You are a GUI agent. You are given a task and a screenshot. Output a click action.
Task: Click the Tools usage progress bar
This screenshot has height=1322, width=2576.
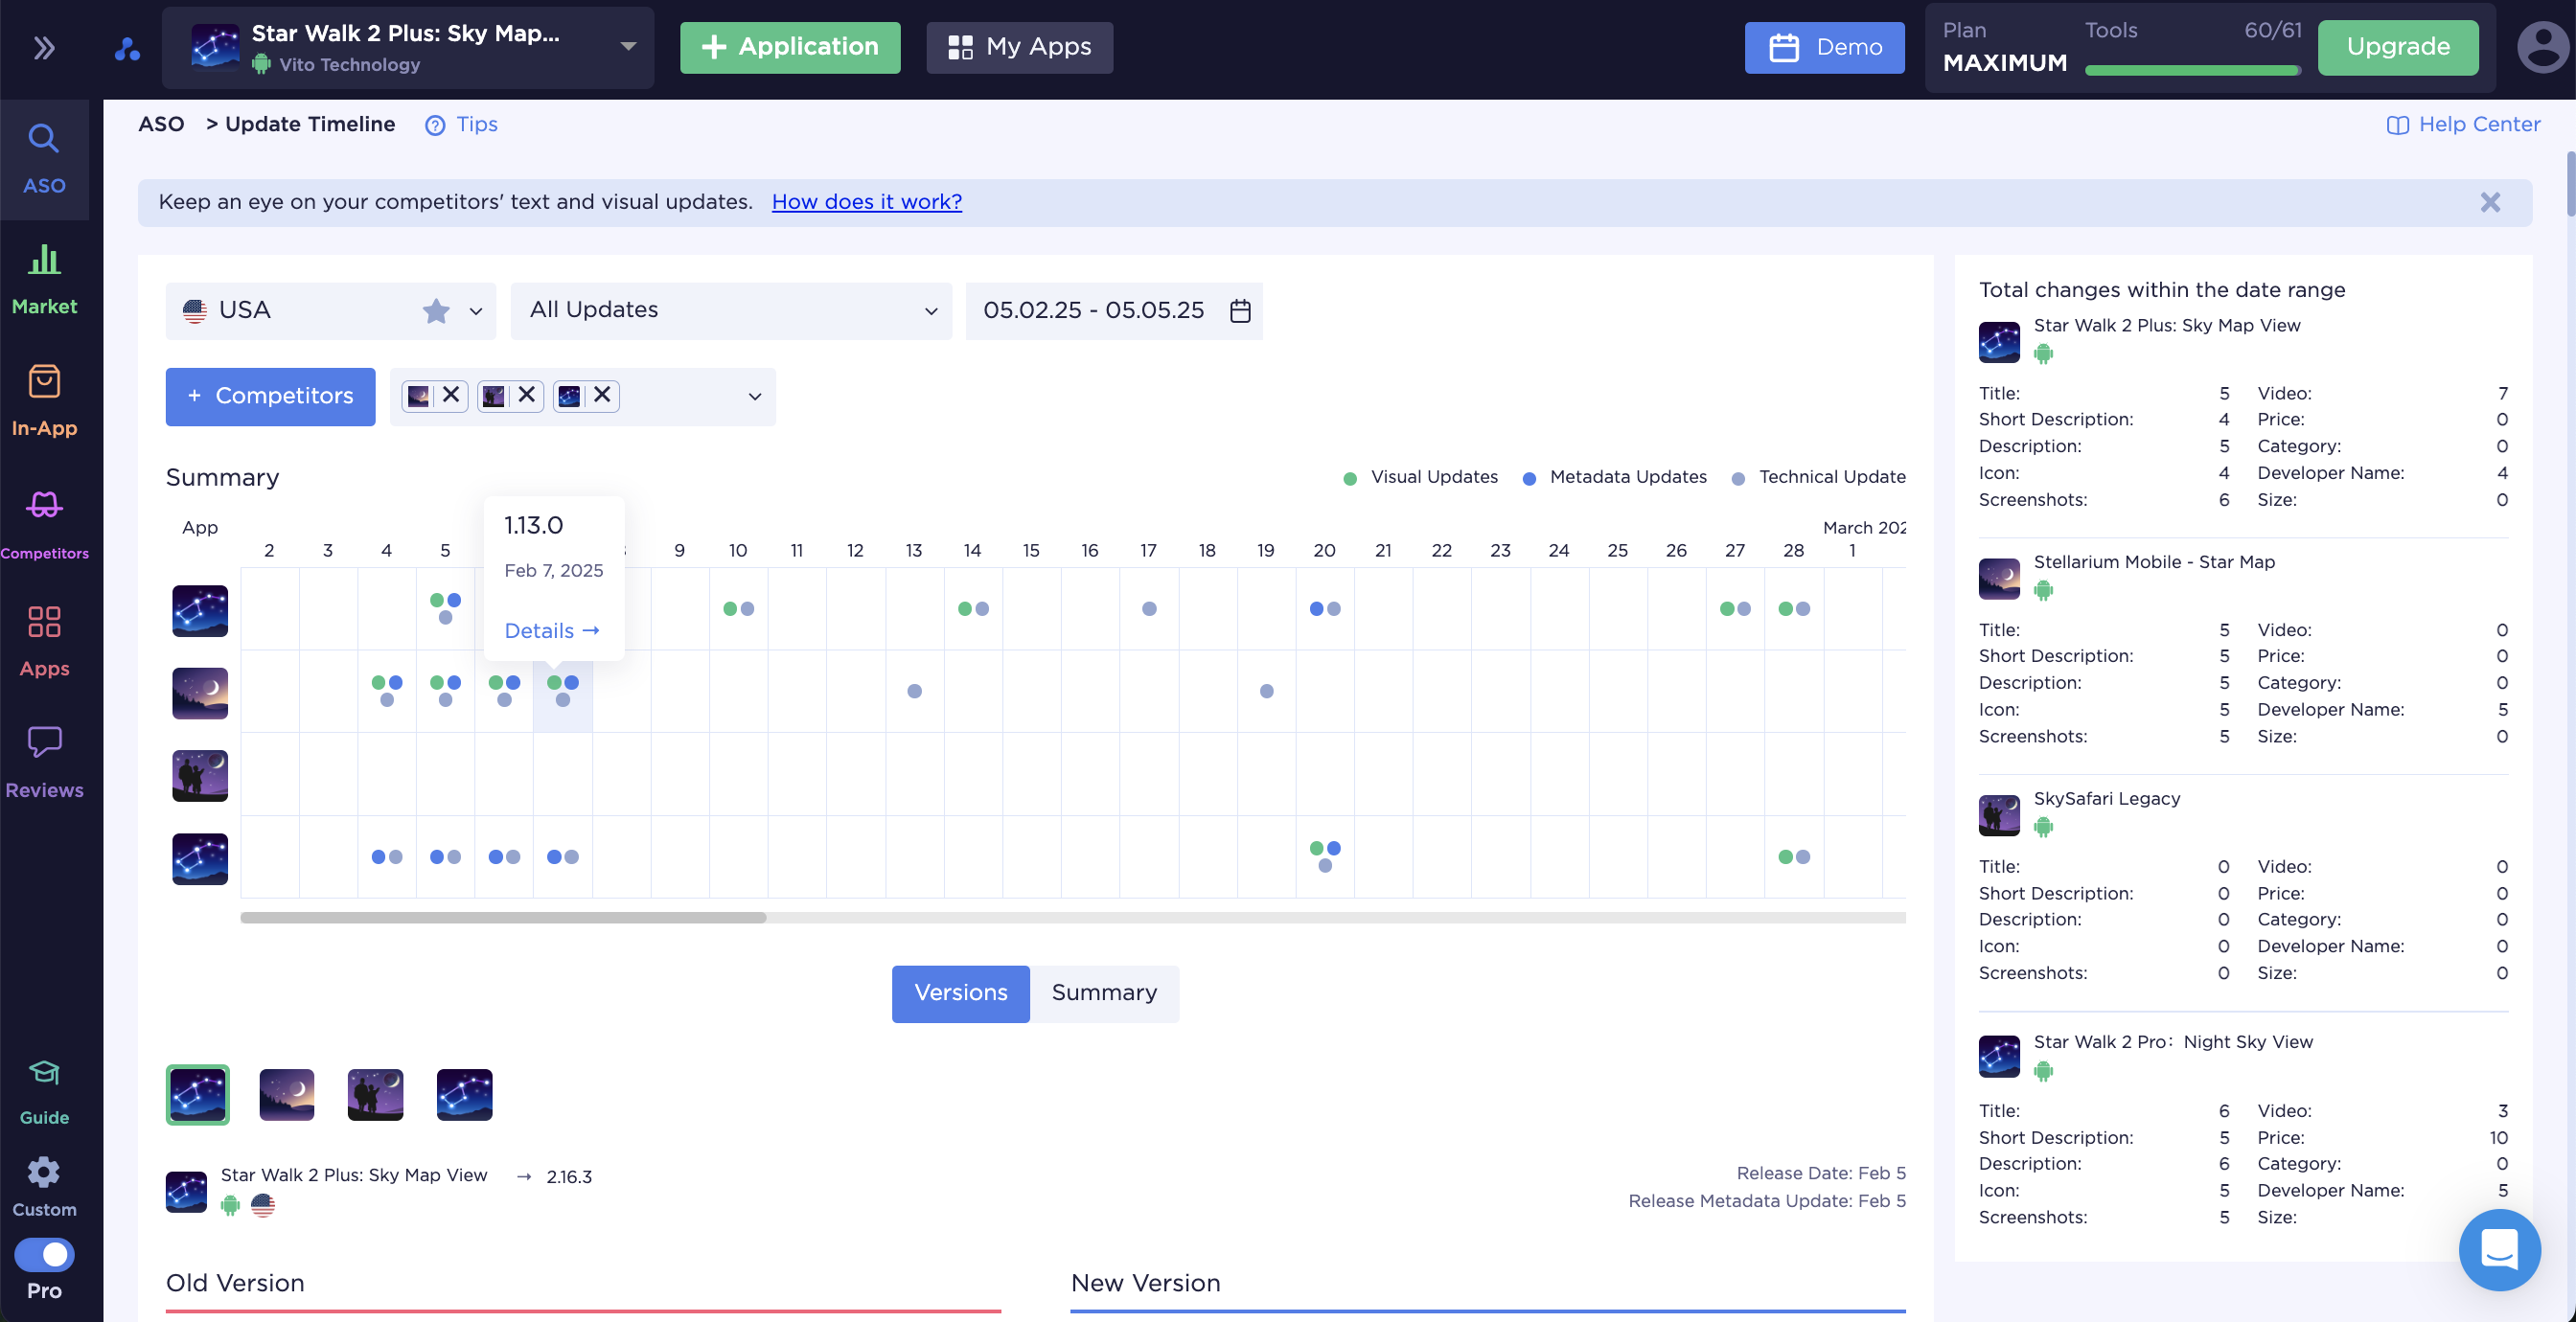pyautogui.click(x=2192, y=71)
